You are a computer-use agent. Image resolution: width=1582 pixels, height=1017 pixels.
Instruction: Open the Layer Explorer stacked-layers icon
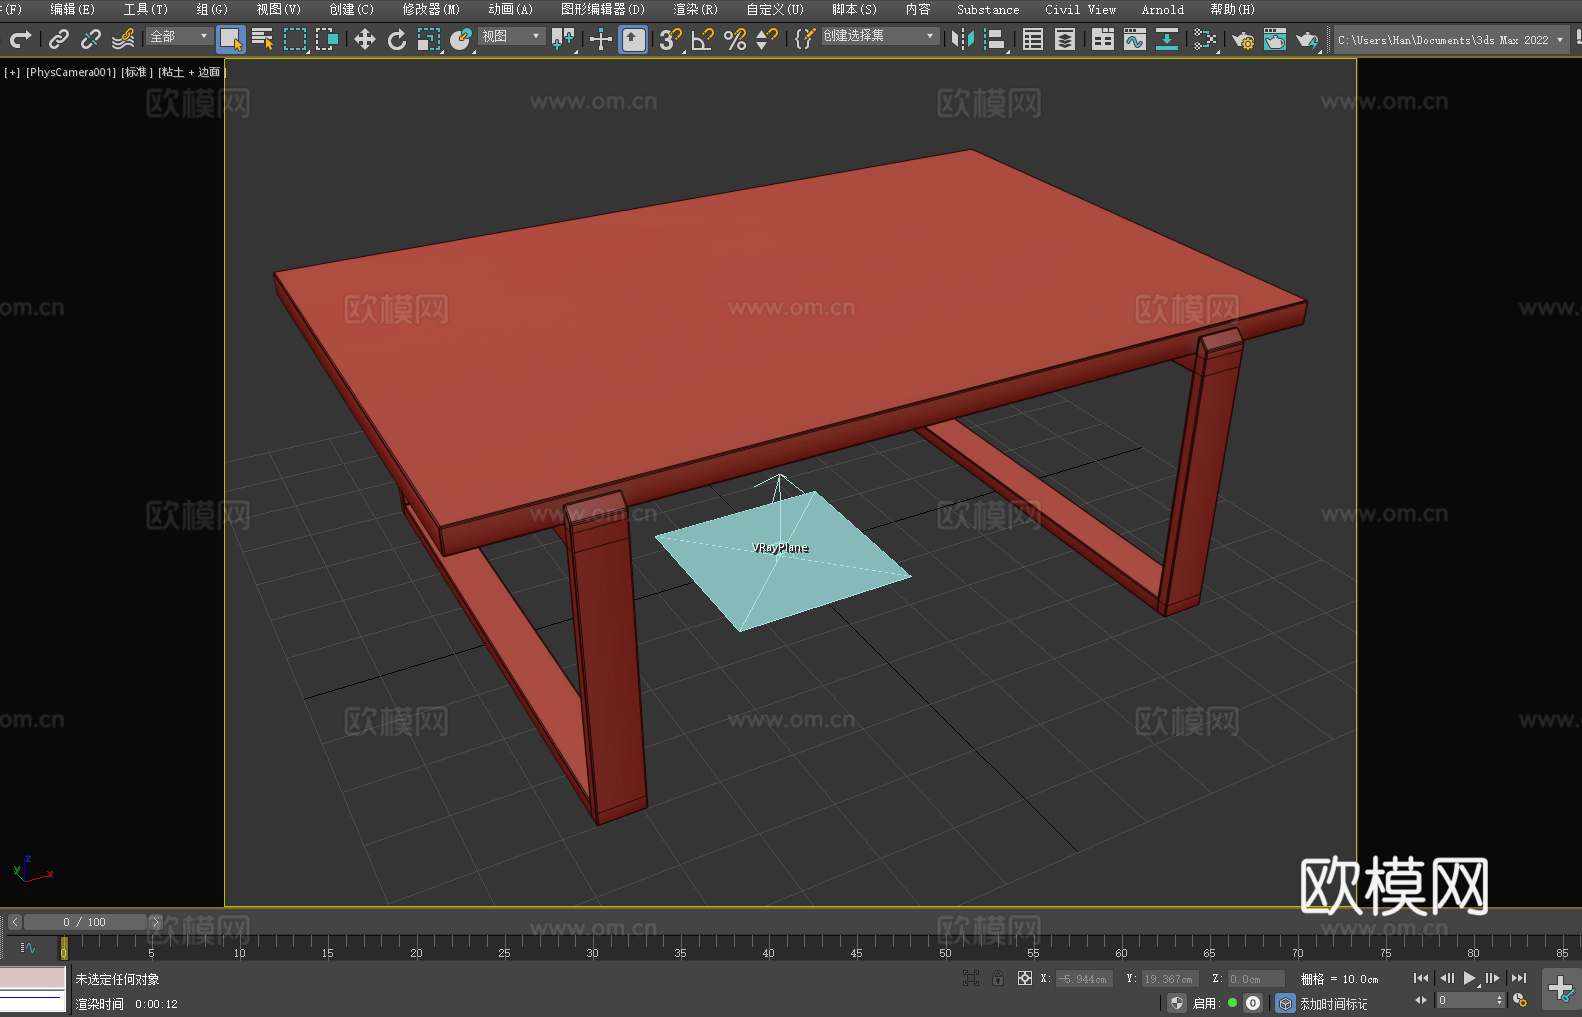click(1065, 39)
